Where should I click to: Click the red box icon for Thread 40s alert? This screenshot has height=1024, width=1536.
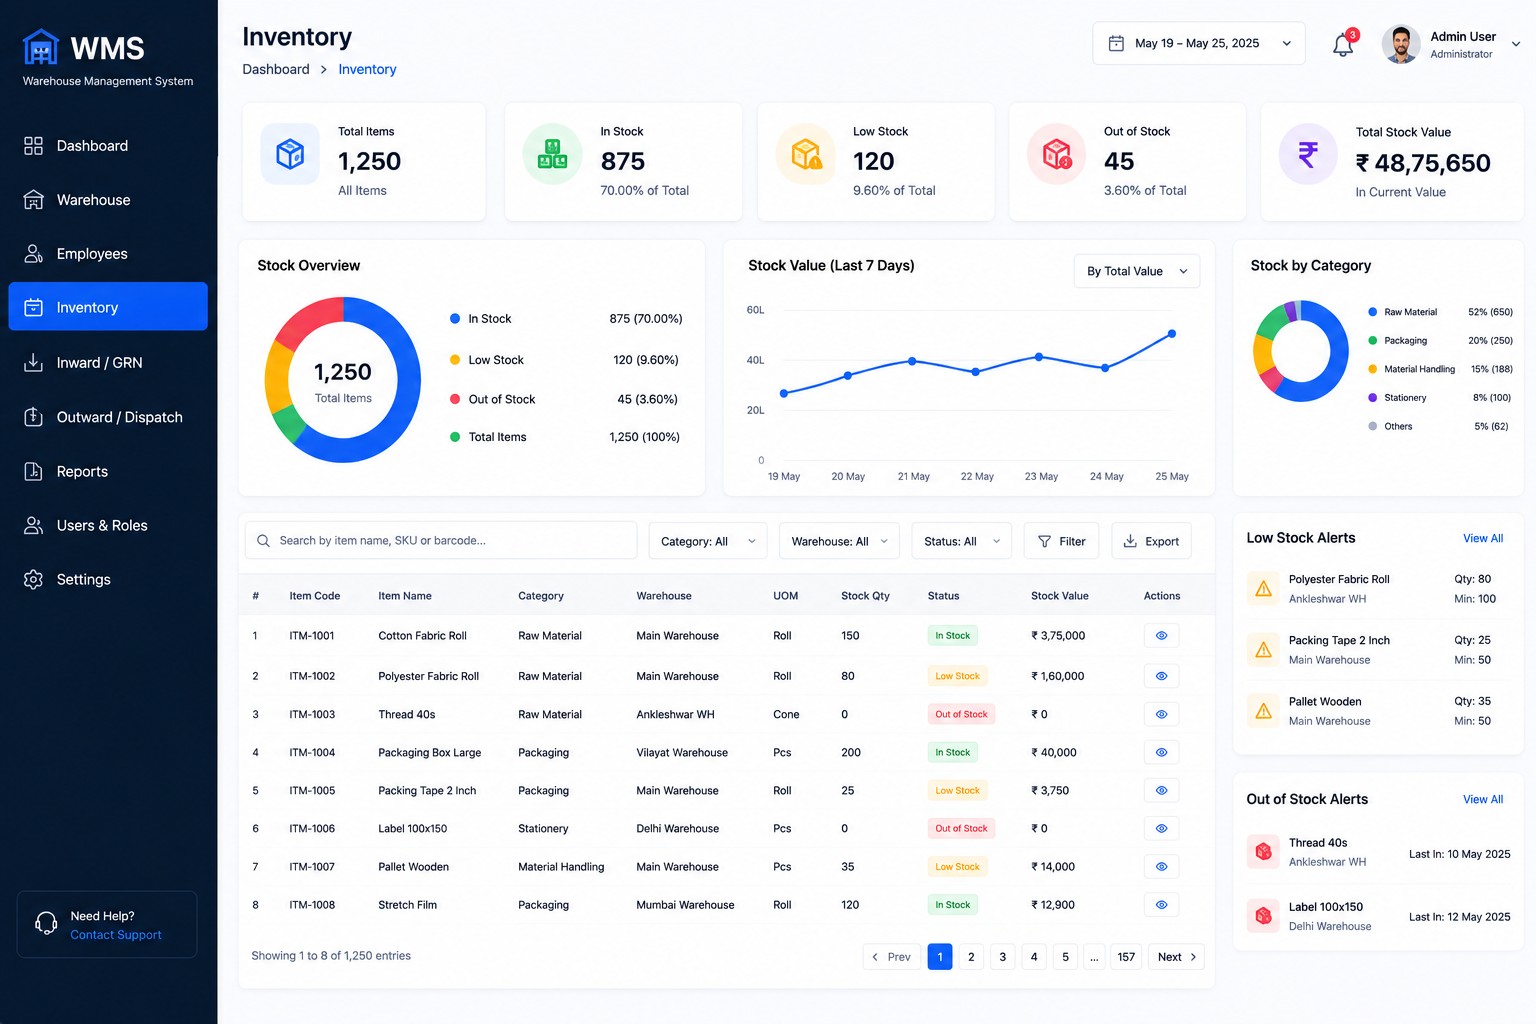1264,852
